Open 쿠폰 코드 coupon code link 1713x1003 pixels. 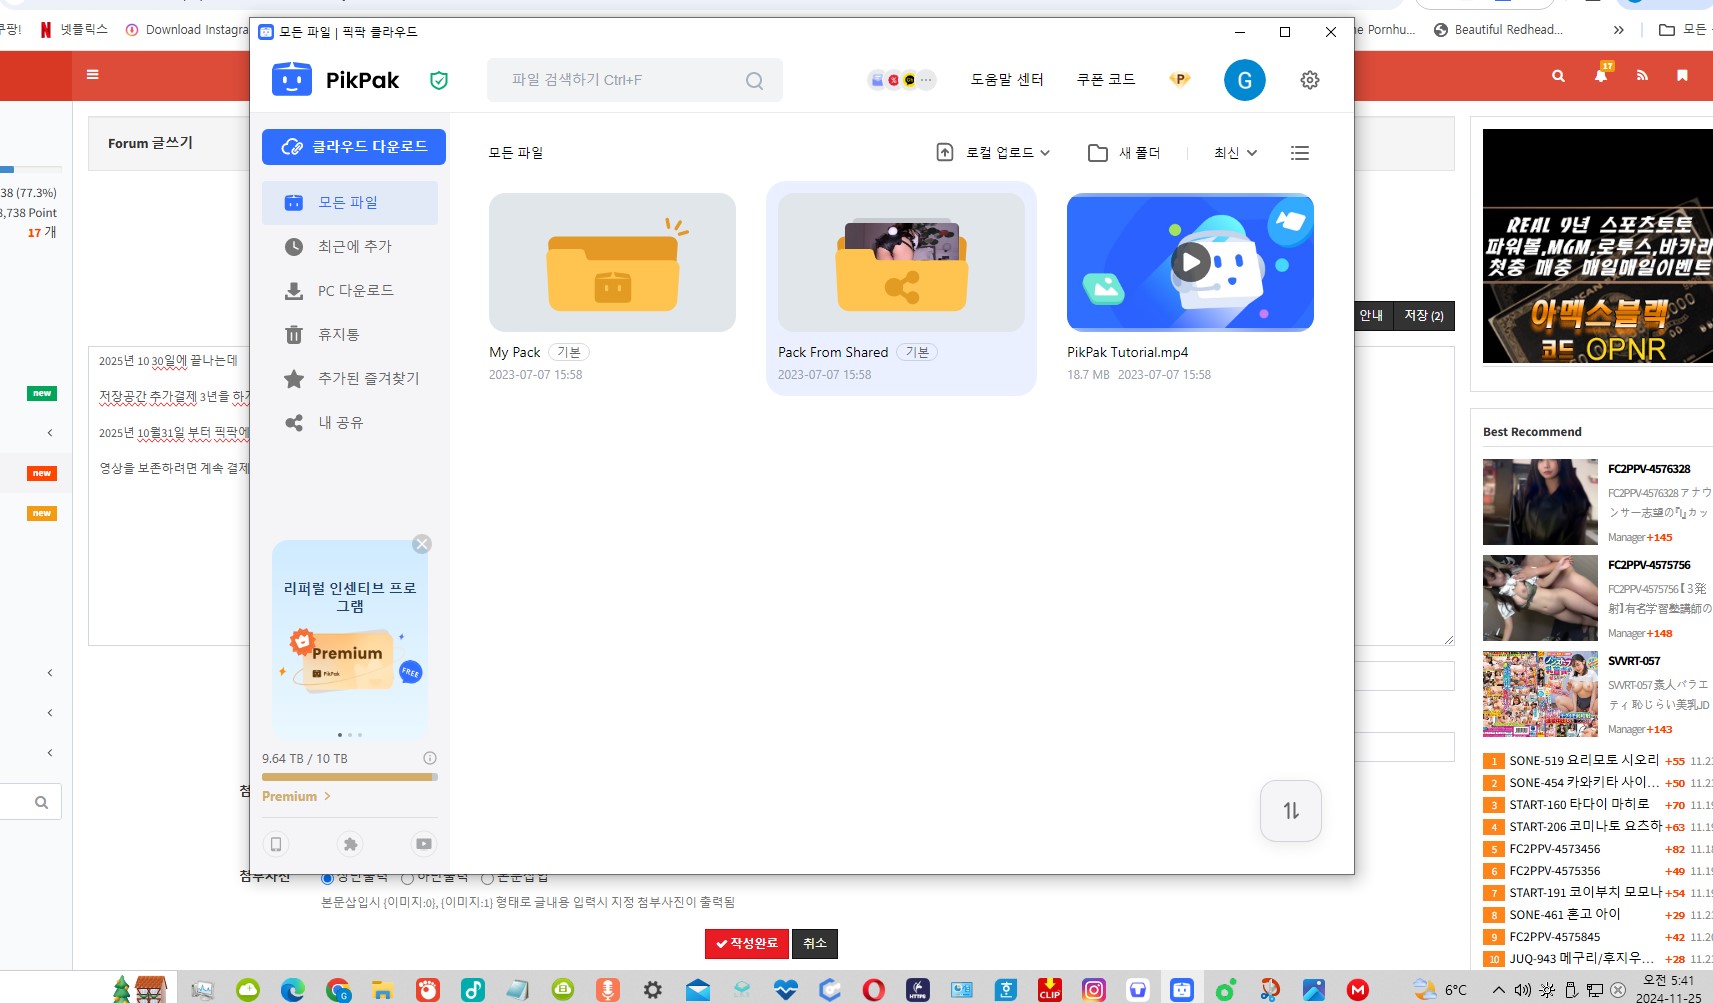tap(1106, 80)
